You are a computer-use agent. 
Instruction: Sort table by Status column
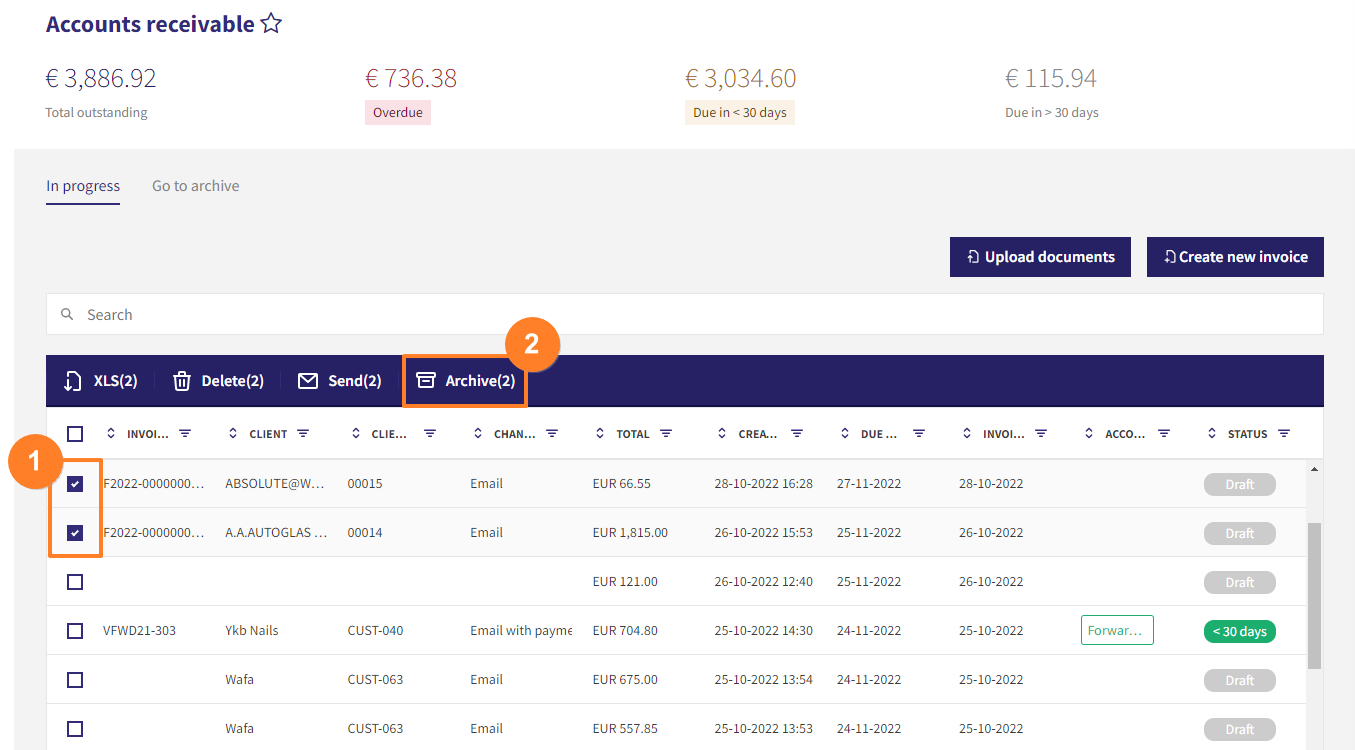pyautogui.click(x=1213, y=434)
